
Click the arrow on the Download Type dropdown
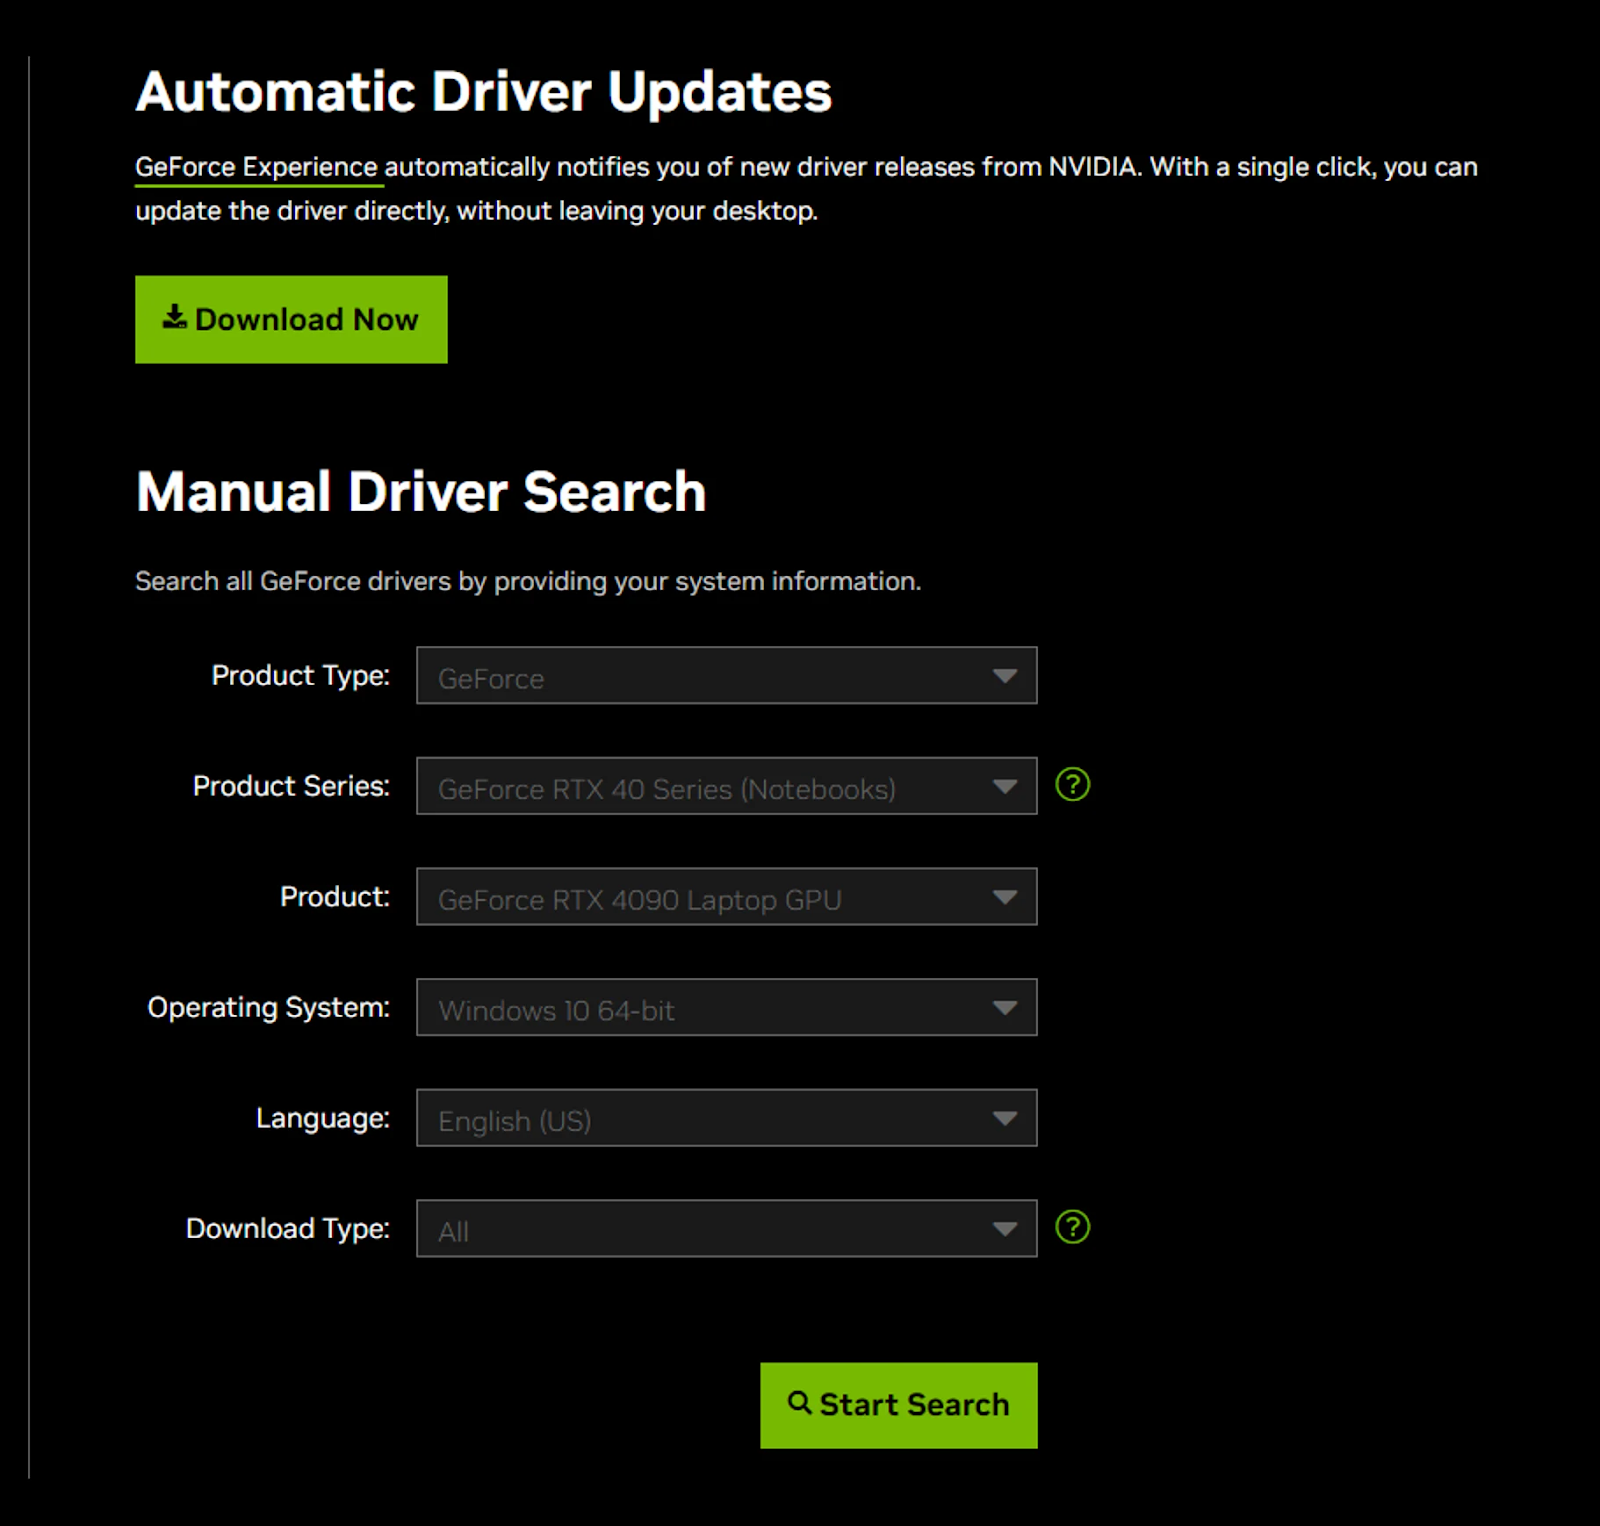point(1004,1229)
